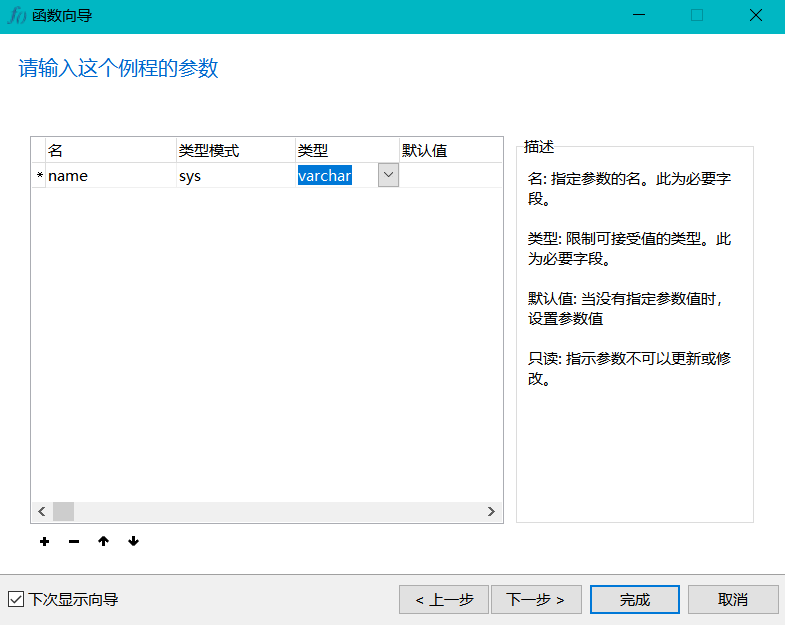Image resolution: width=785 pixels, height=625 pixels.
Task: Move parameter down with arrow icon
Action: click(133, 541)
